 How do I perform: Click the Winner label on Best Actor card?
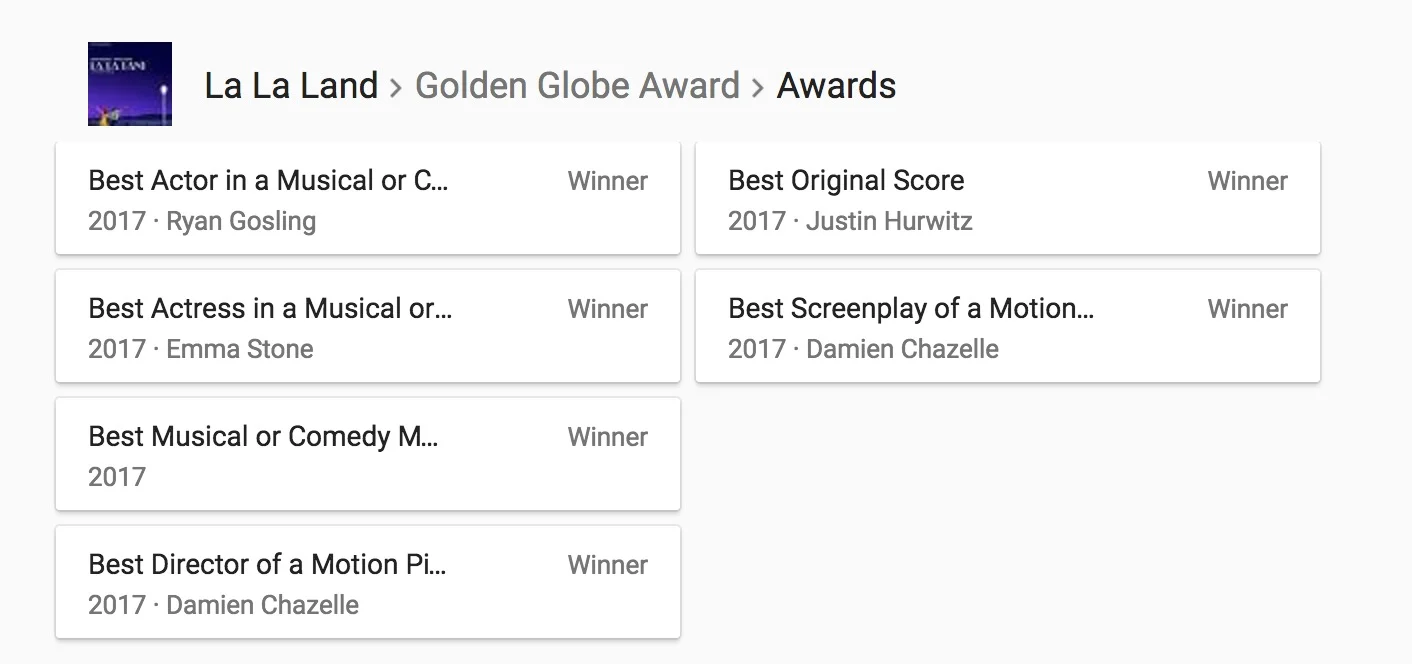607,181
